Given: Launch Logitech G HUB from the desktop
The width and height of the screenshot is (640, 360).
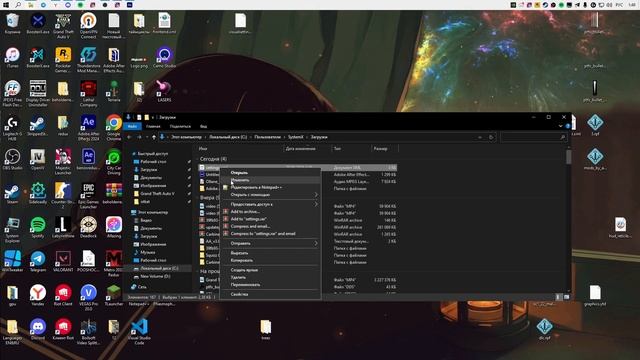Looking at the screenshot, I should (12, 127).
